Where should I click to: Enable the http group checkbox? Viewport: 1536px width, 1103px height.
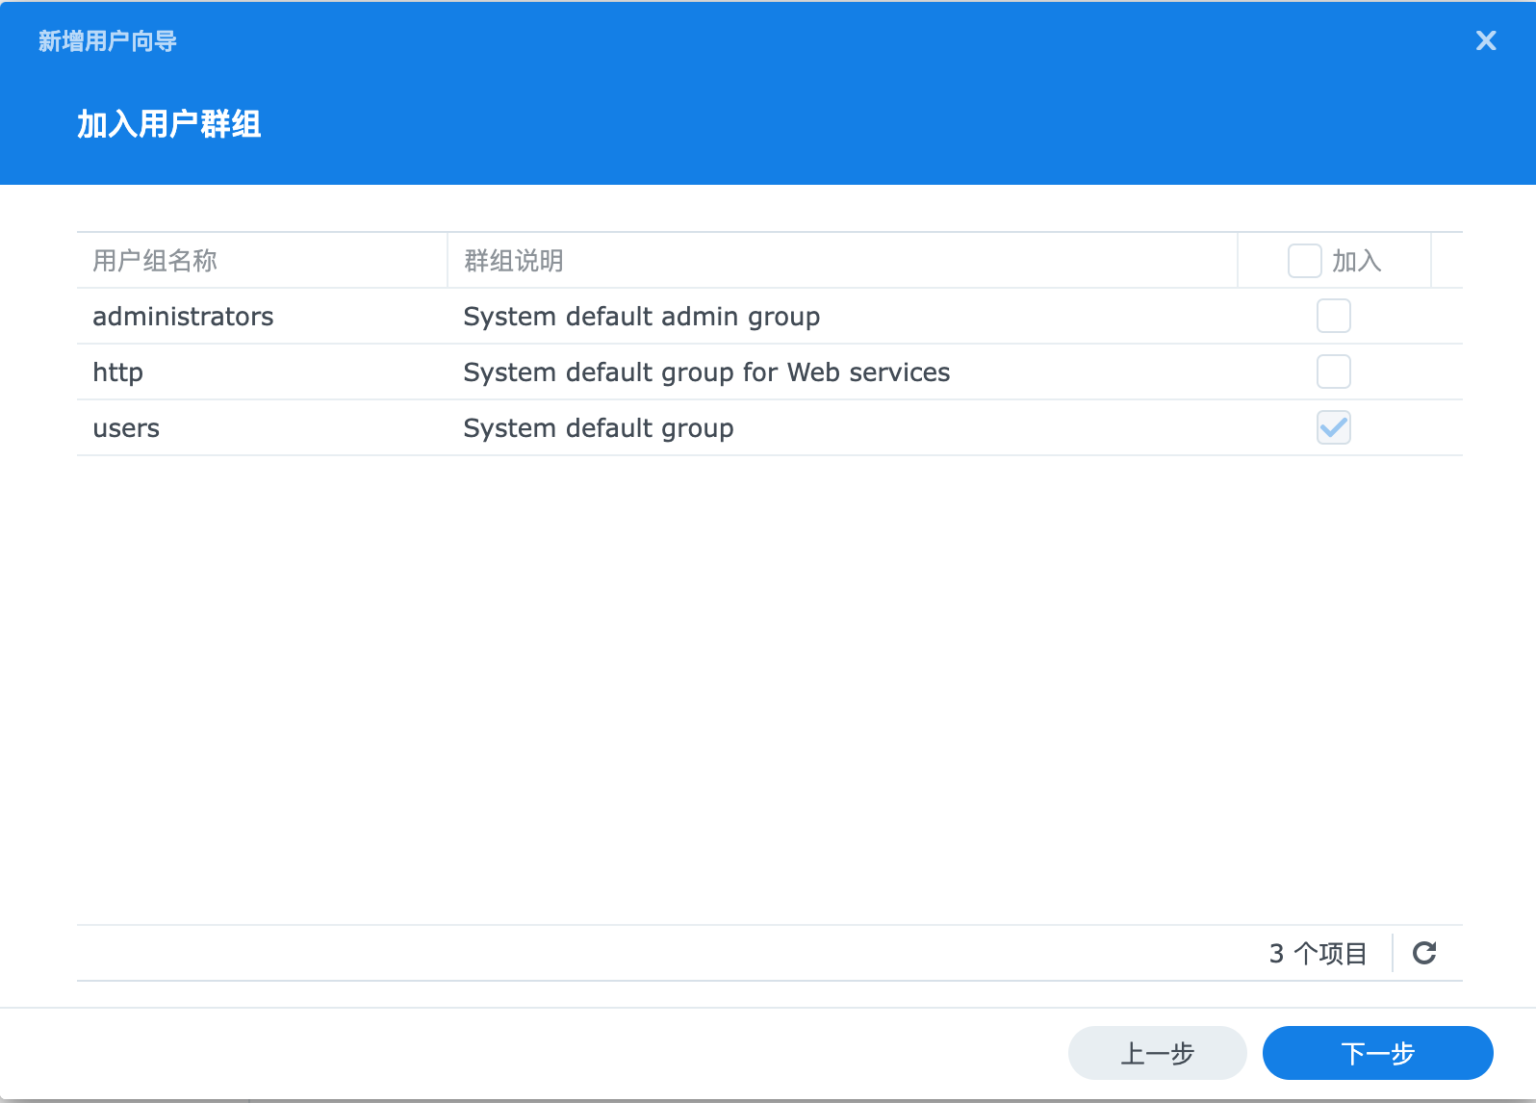[x=1333, y=372]
